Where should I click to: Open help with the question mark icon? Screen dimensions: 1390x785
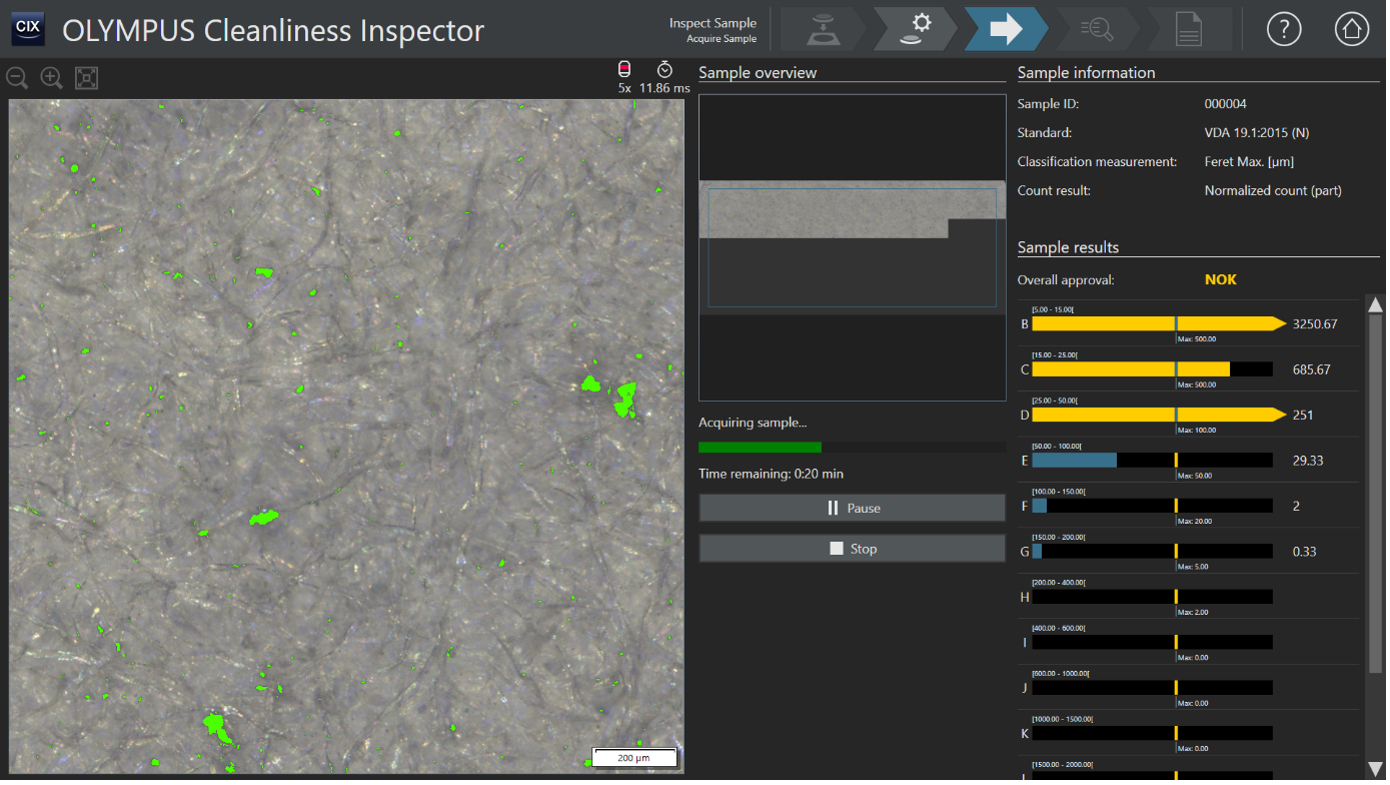pyautogui.click(x=1284, y=30)
